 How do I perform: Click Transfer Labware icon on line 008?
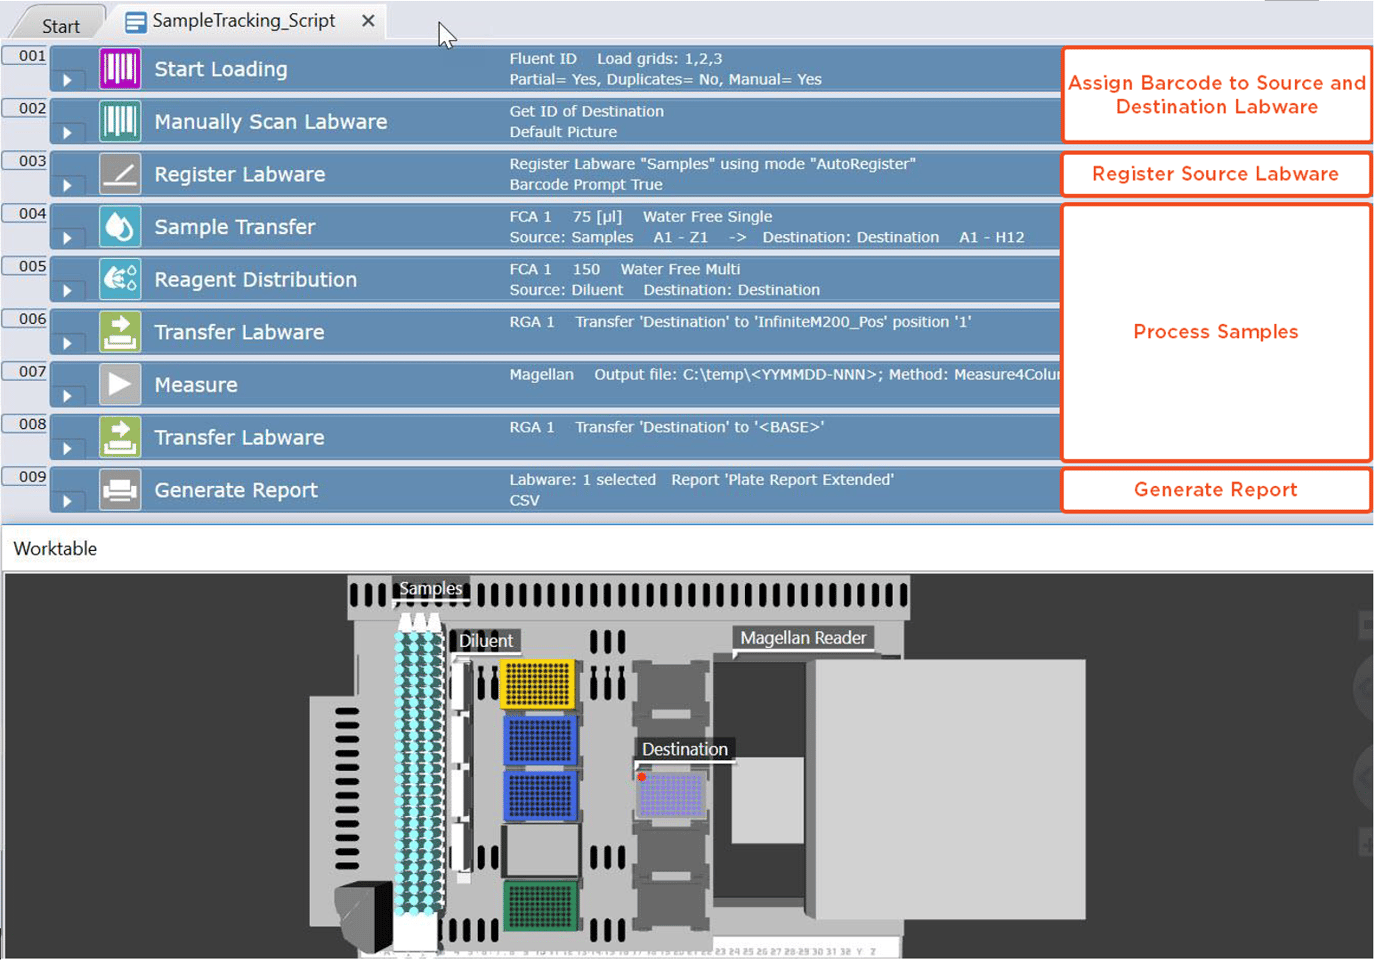pyautogui.click(x=120, y=437)
